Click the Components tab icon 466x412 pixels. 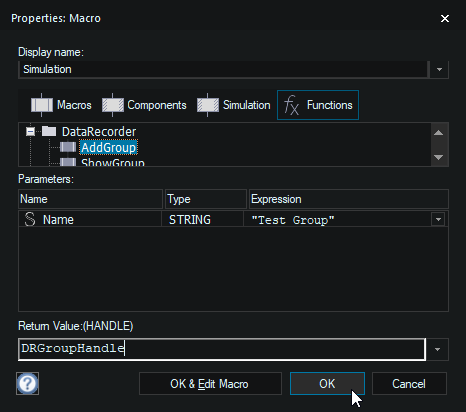point(113,105)
